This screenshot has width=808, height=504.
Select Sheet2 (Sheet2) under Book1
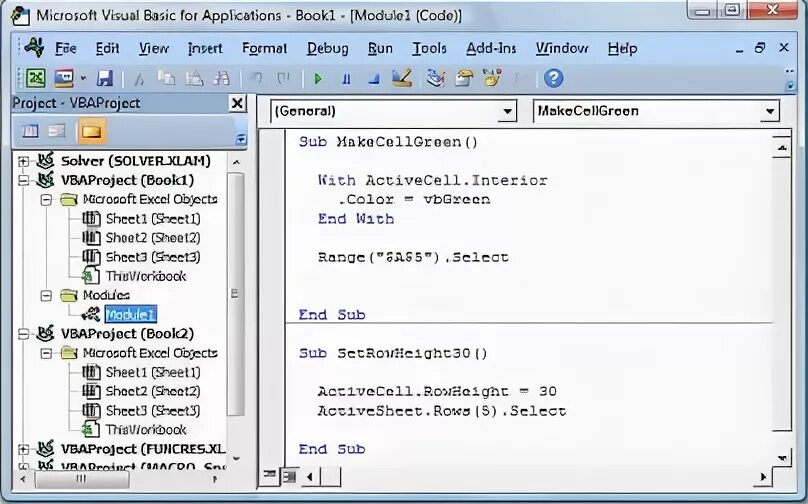[x=153, y=238]
